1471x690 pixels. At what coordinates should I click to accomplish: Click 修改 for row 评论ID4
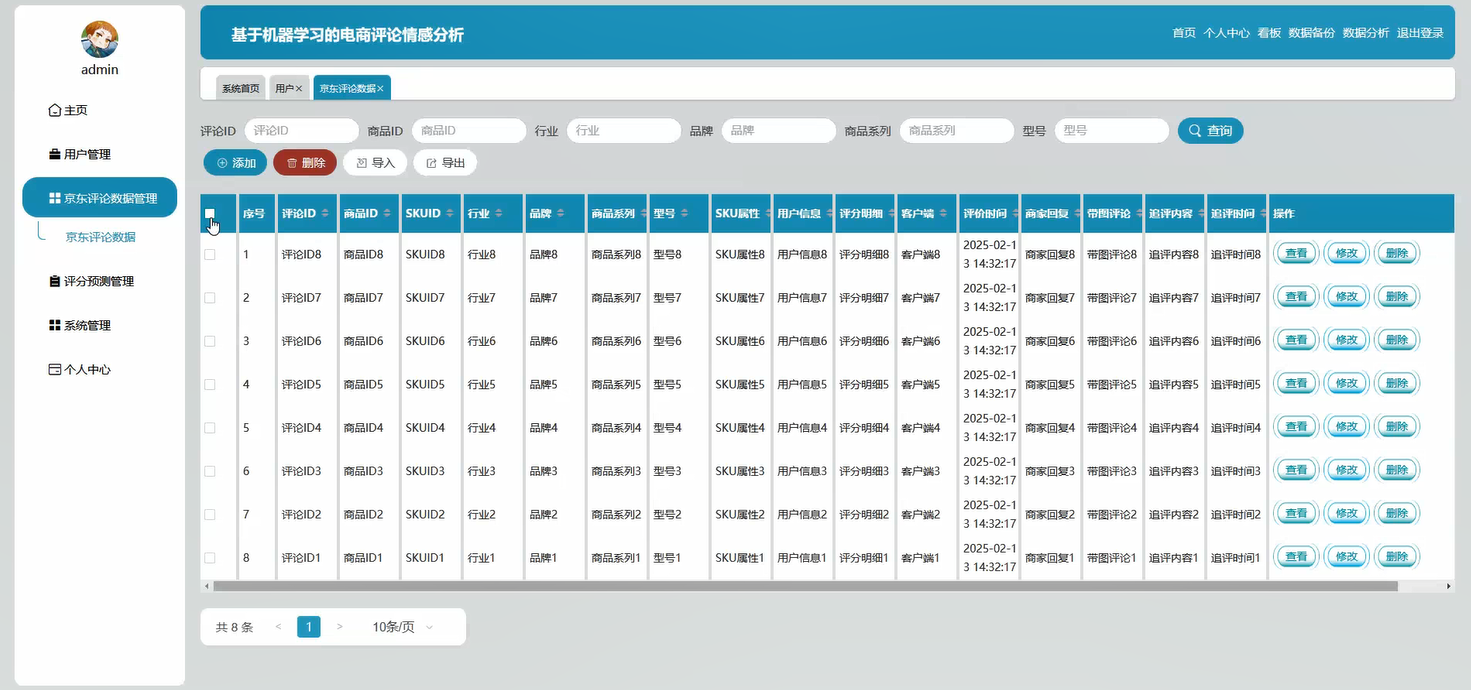pos(1346,427)
